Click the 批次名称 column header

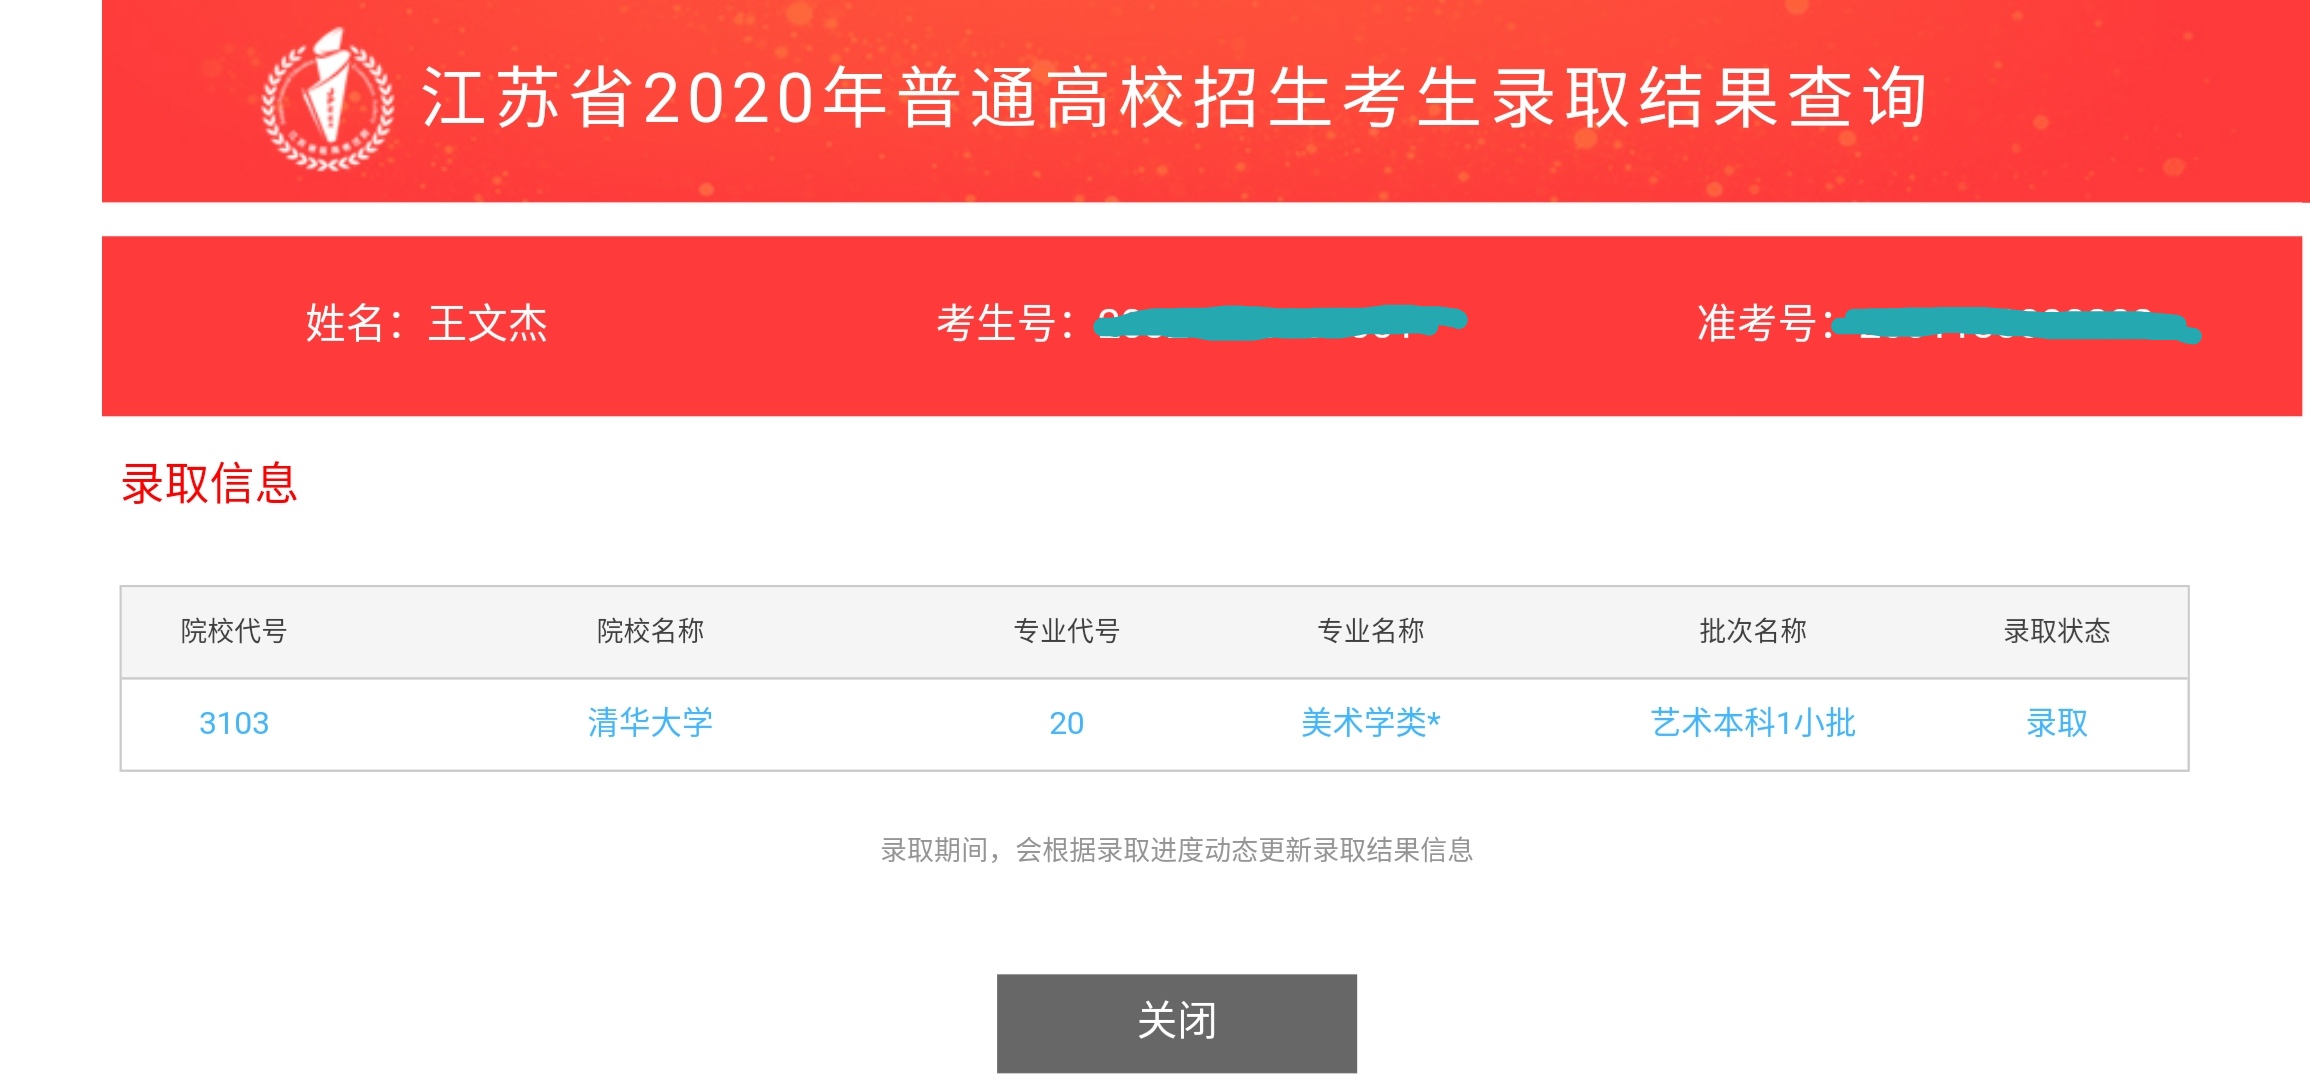[x=1753, y=631]
